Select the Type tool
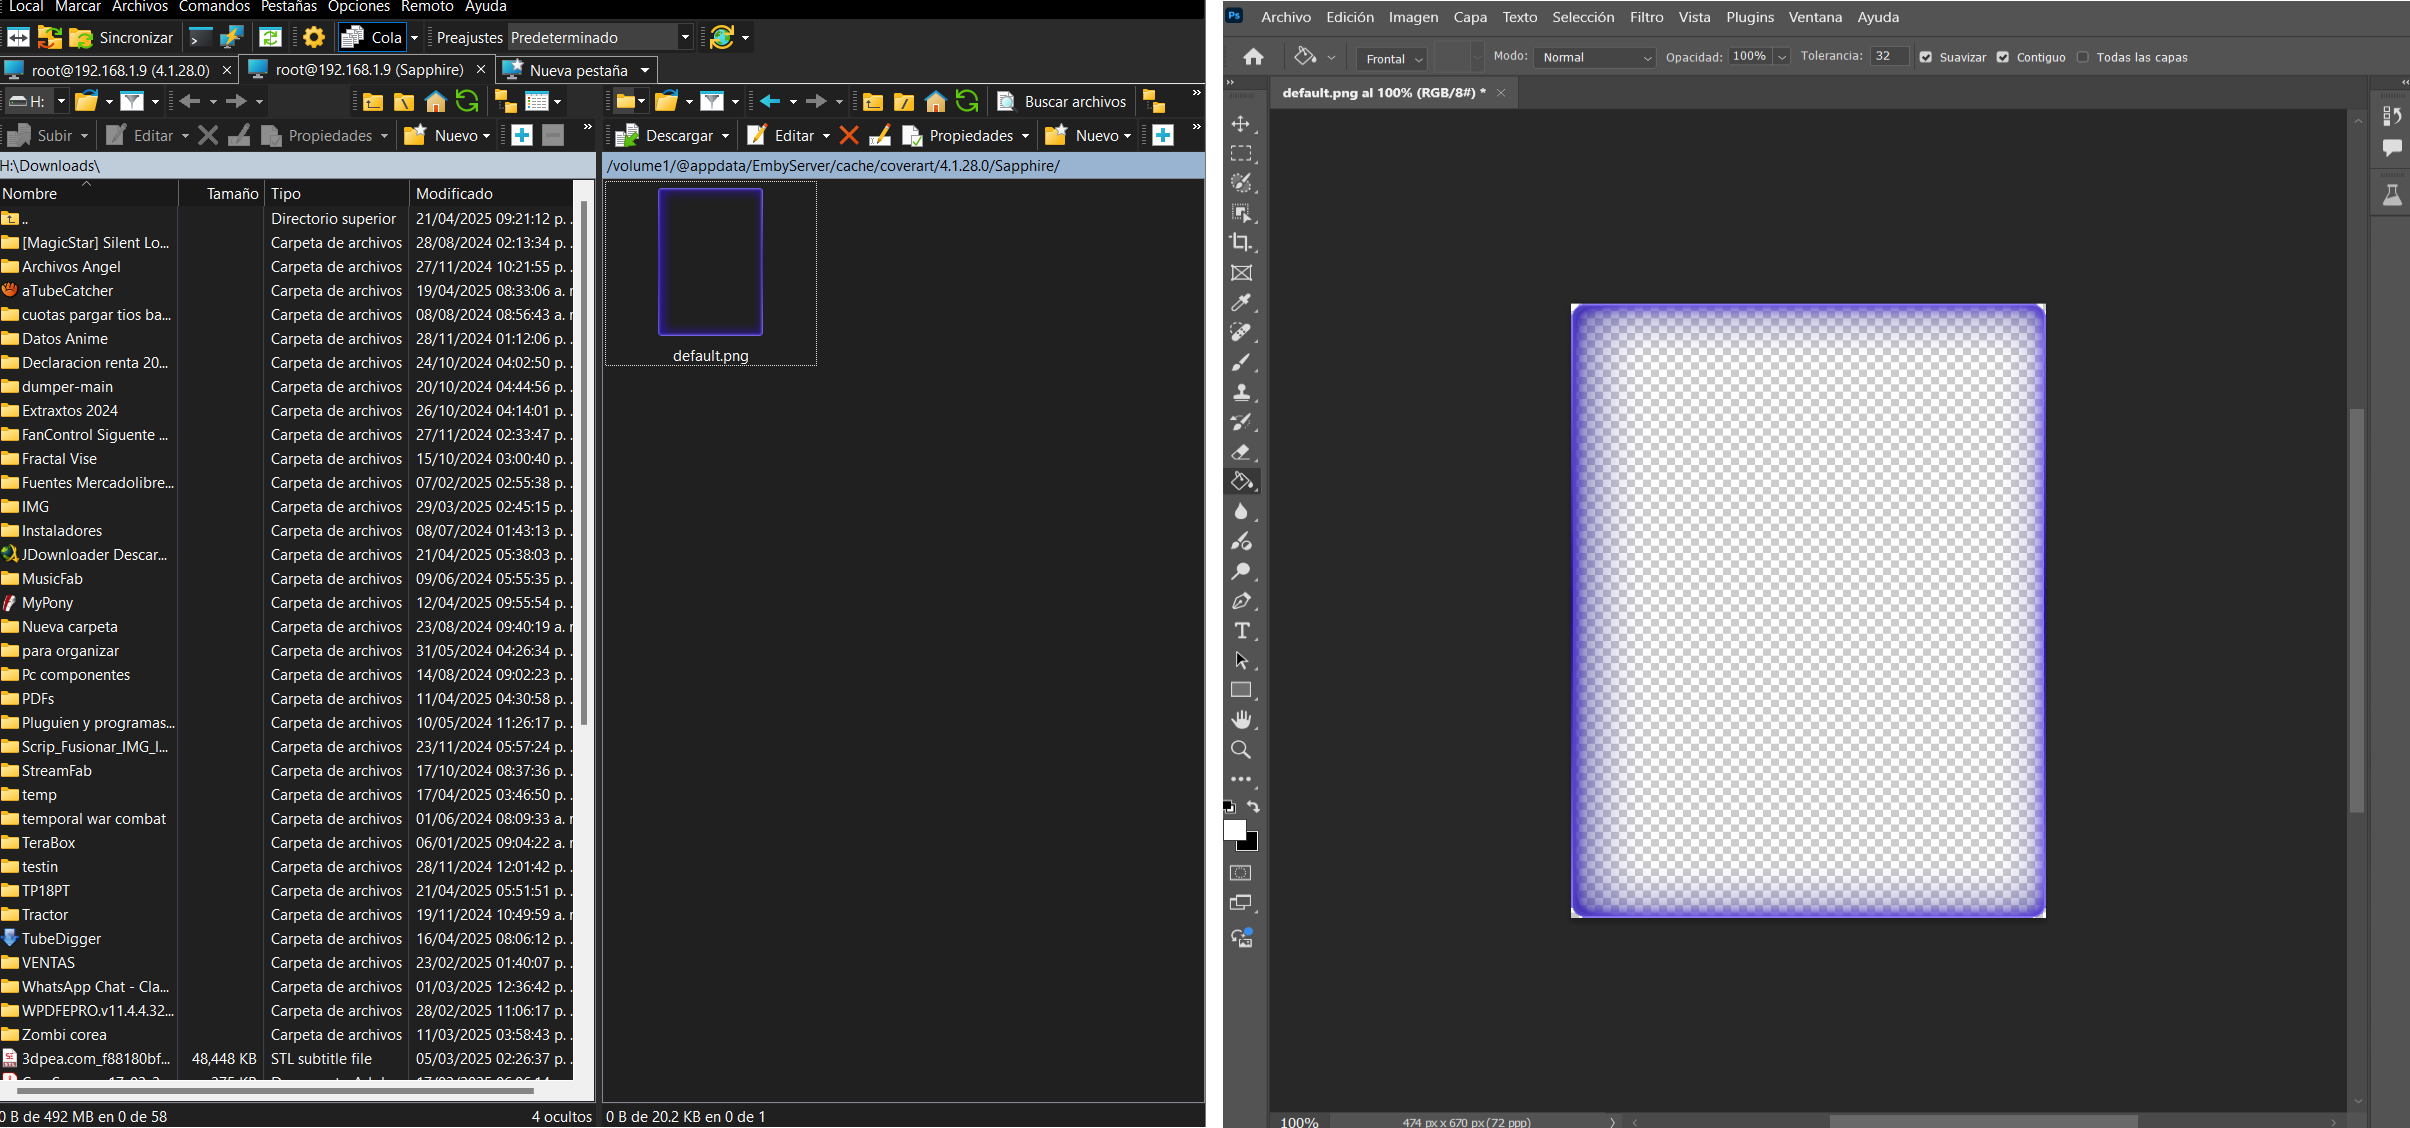 (x=1242, y=631)
